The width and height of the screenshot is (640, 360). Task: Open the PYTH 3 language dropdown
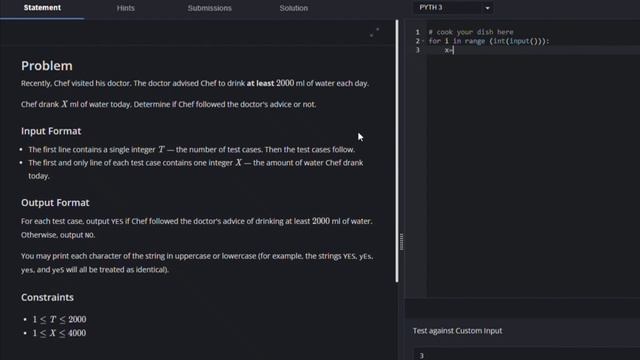(x=453, y=8)
